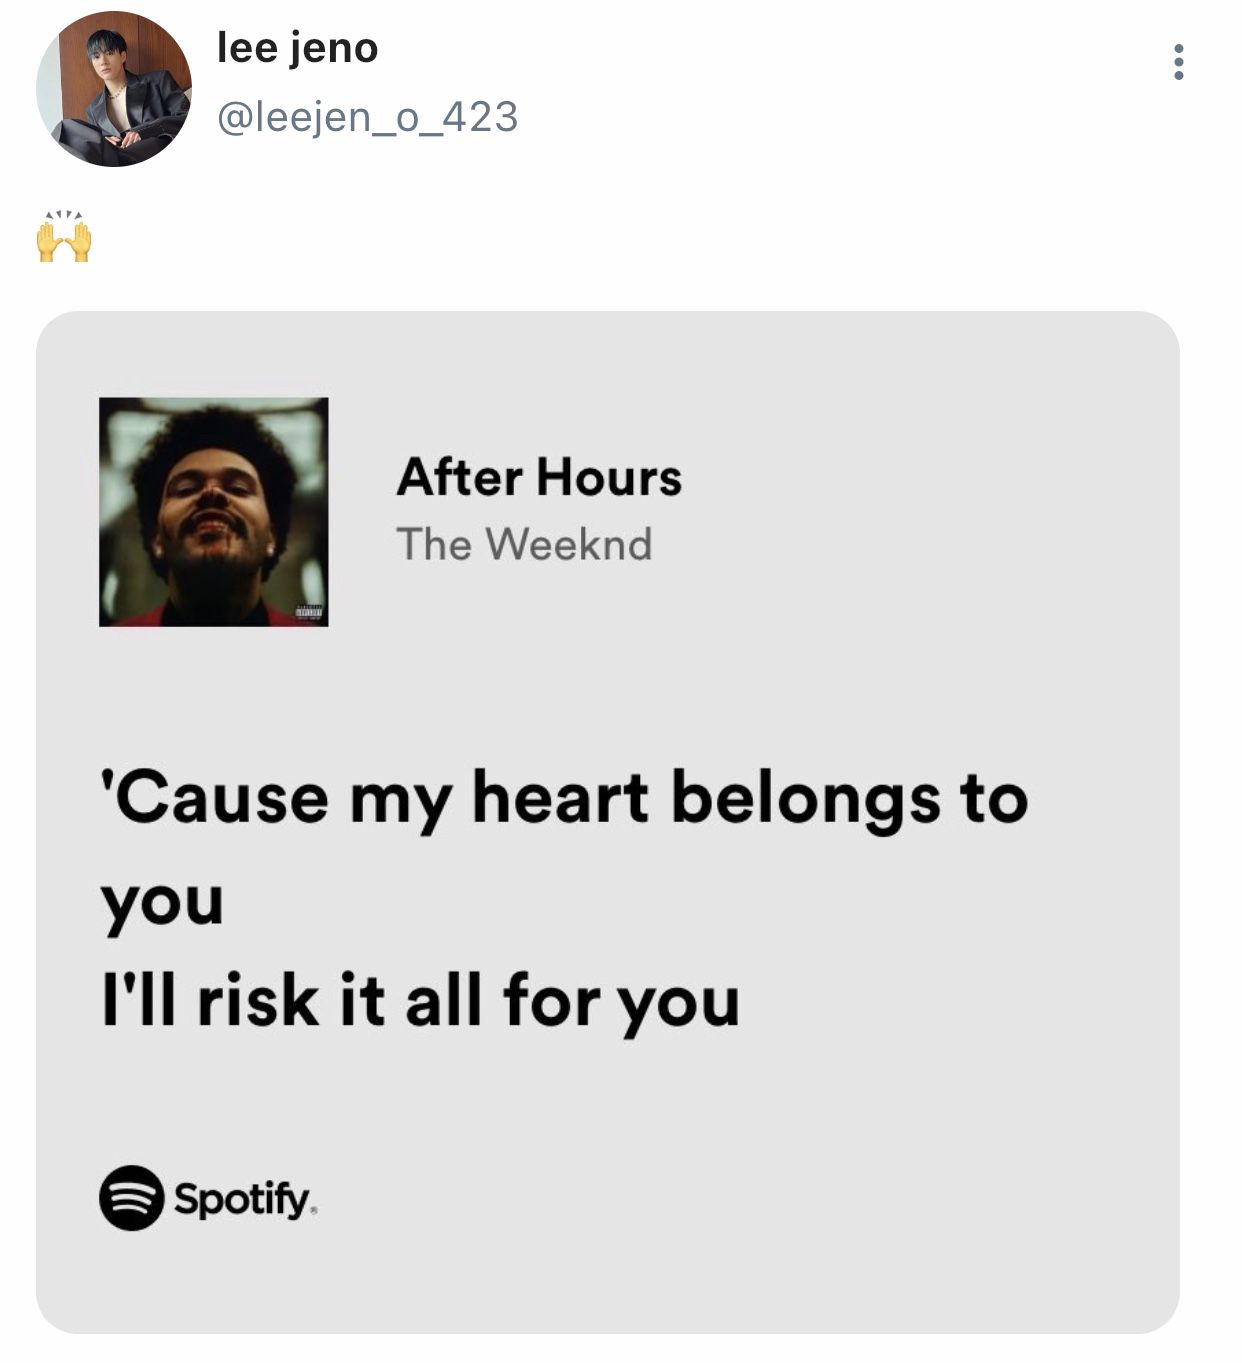The width and height of the screenshot is (1242, 1363).
Task: Click the word "Weeknd" in artist name
Action: point(569,545)
